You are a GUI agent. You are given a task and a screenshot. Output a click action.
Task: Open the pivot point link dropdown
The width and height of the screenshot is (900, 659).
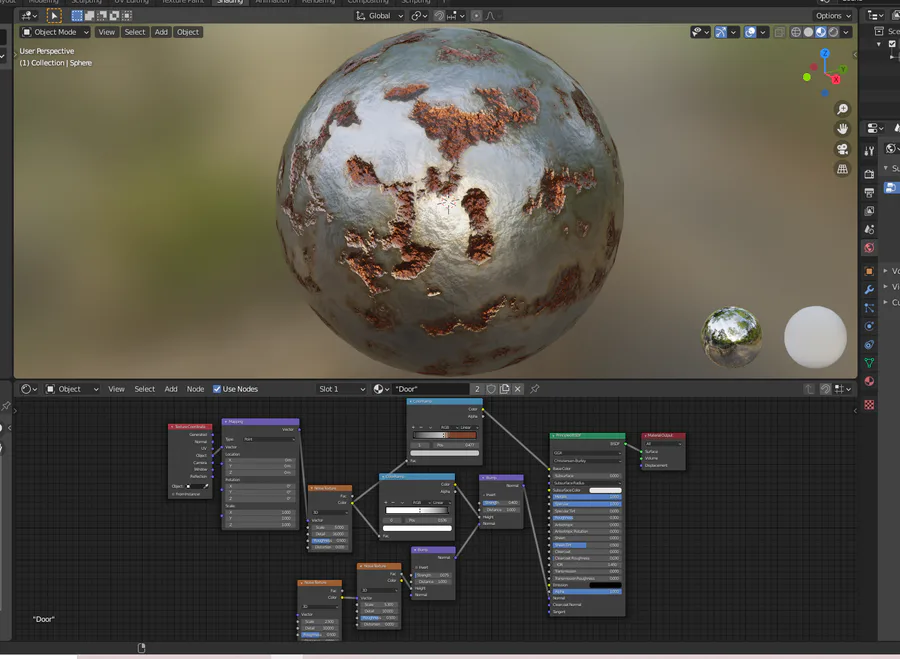(419, 15)
